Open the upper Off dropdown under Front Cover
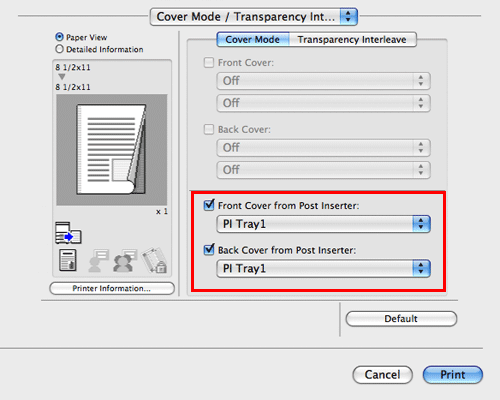The image size is (500, 400). click(x=323, y=81)
